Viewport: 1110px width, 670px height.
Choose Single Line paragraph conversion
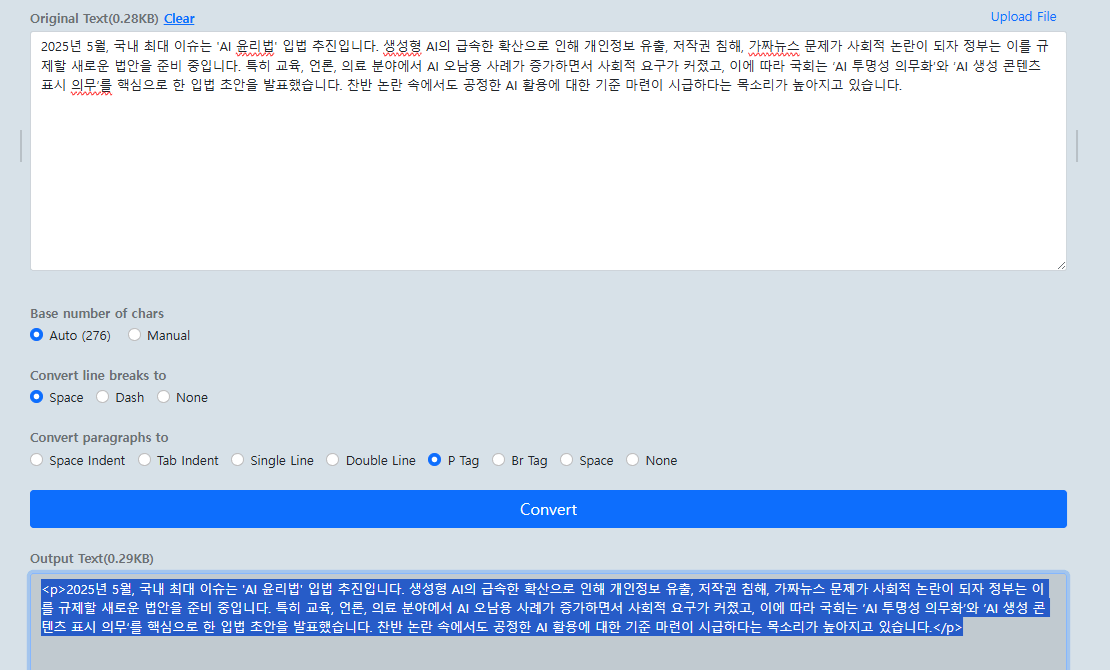click(237, 460)
